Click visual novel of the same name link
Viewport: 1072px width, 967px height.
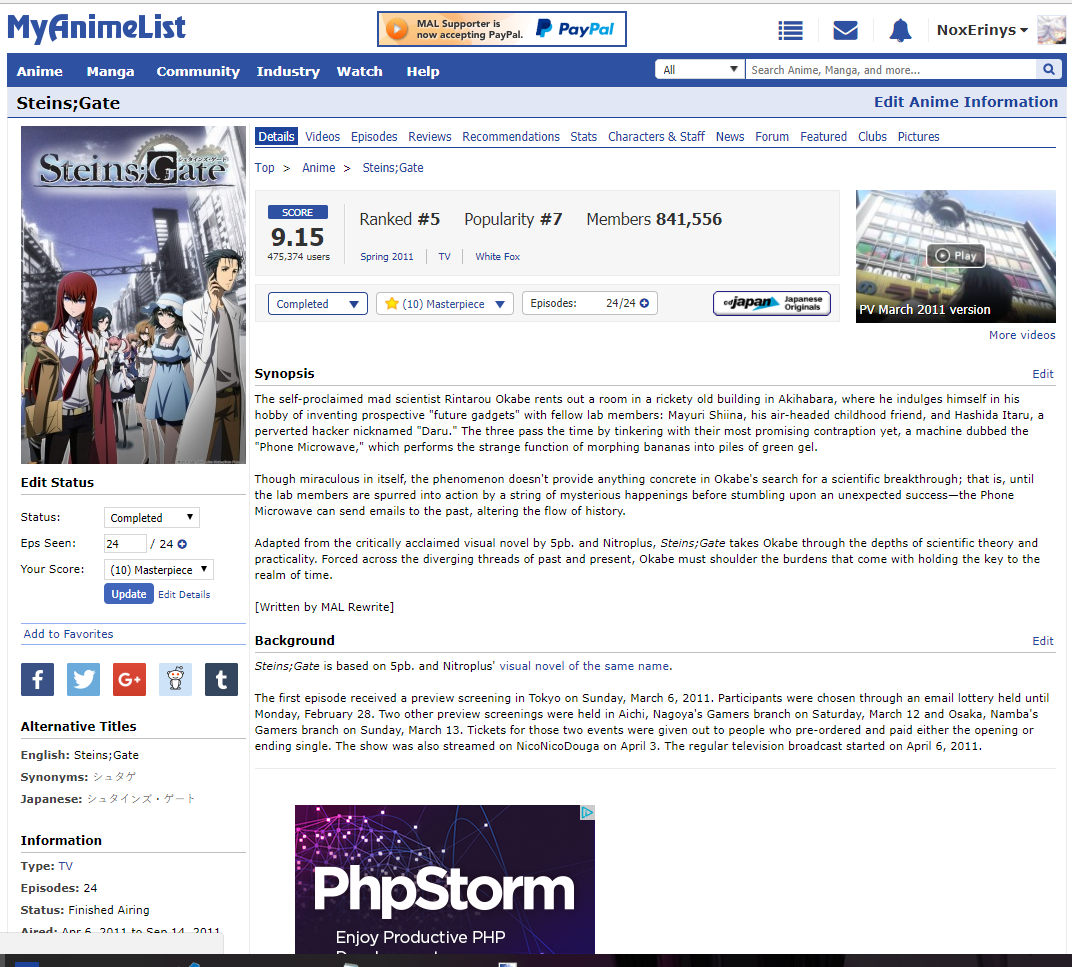point(584,666)
